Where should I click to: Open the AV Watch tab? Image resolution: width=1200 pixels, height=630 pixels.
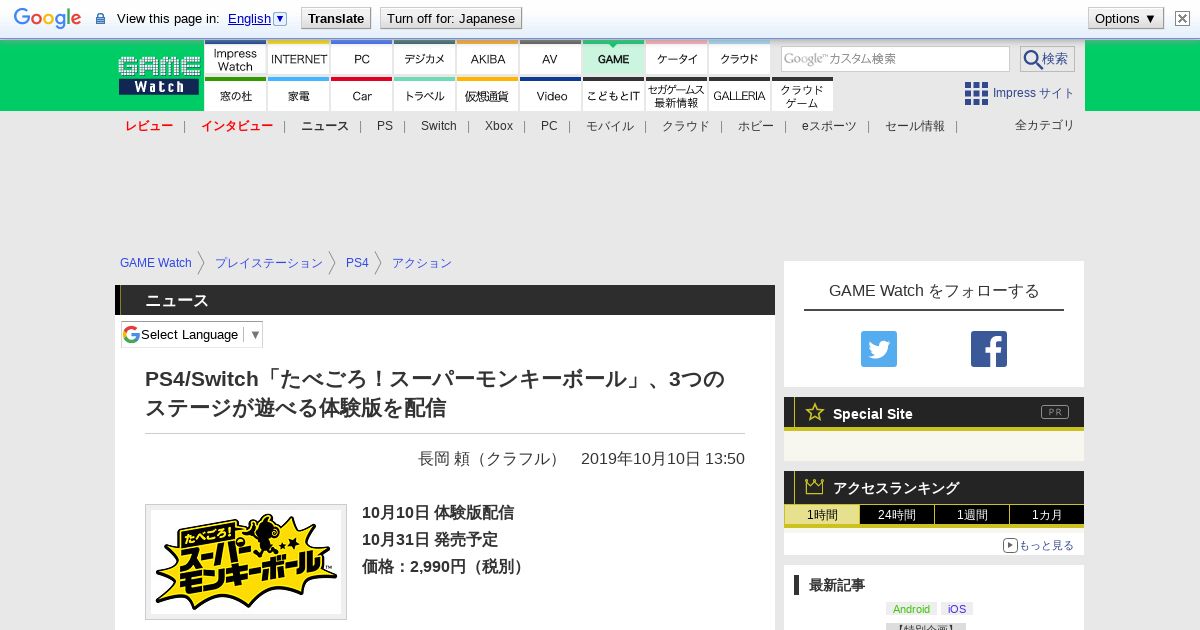[x=550, y=59]
